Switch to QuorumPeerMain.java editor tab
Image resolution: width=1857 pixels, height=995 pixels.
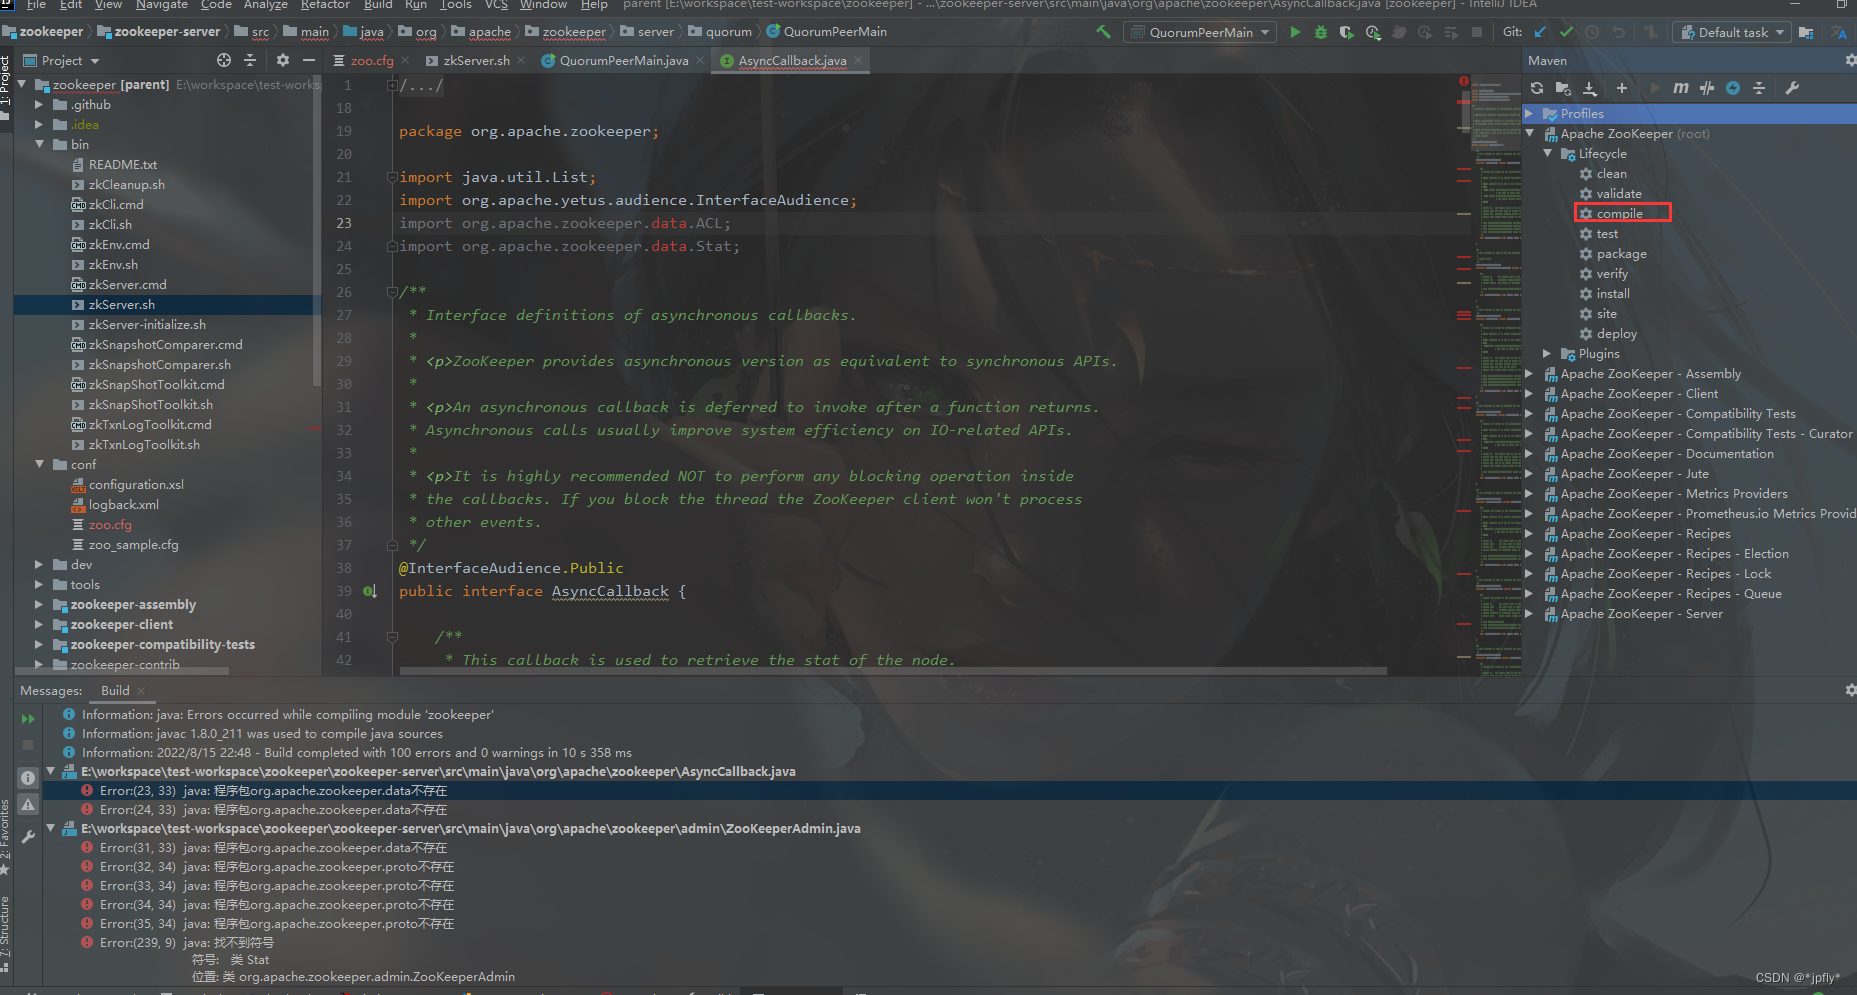(624, 61)
